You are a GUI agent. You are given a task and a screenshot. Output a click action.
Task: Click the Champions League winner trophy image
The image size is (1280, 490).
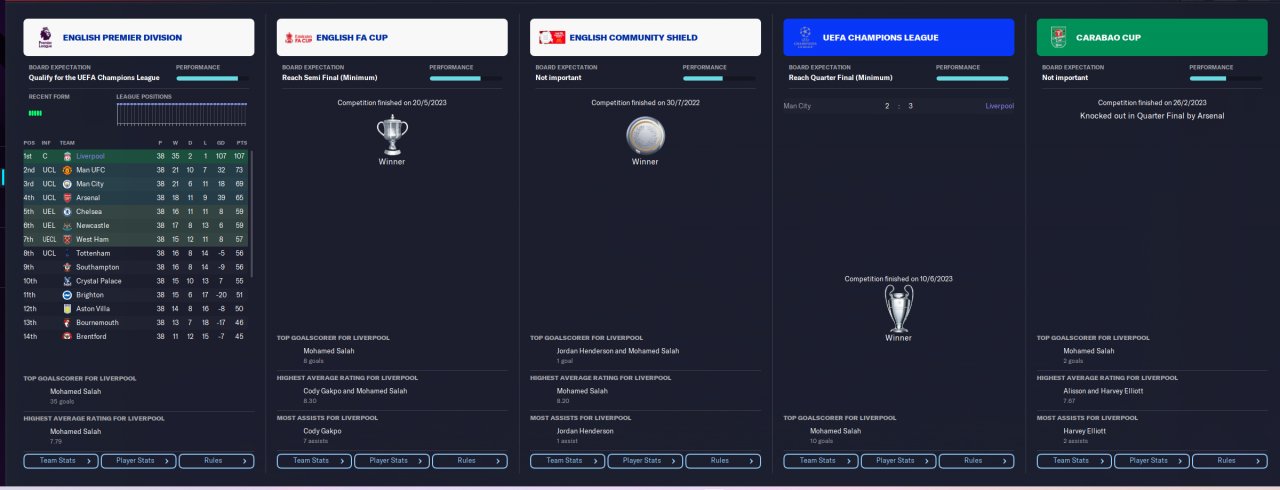898,308
